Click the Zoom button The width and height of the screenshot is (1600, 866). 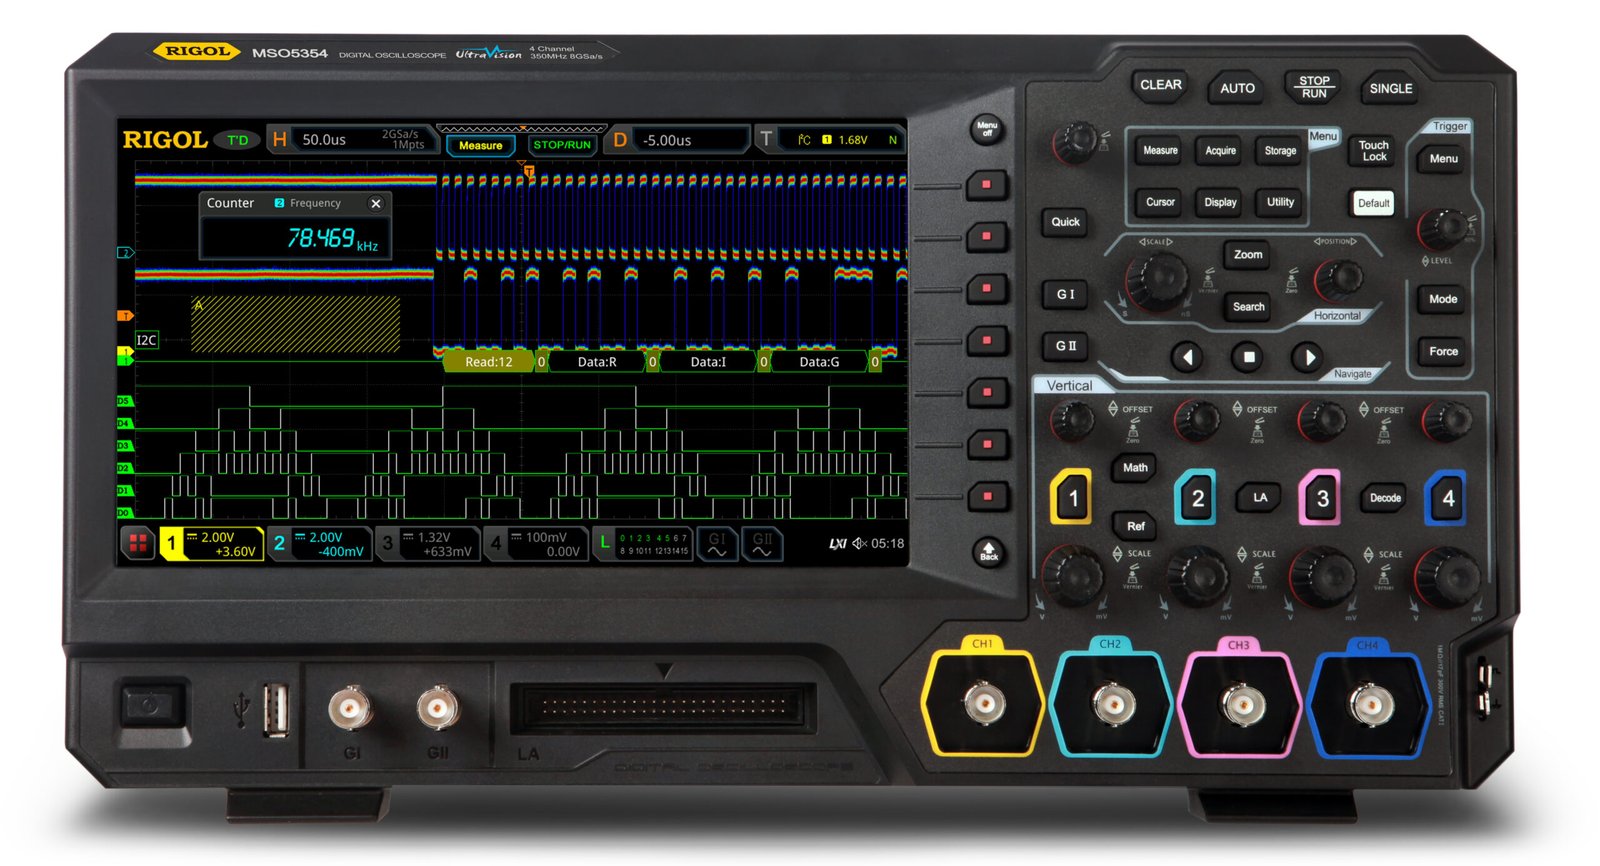click(x=1248, y=255)
